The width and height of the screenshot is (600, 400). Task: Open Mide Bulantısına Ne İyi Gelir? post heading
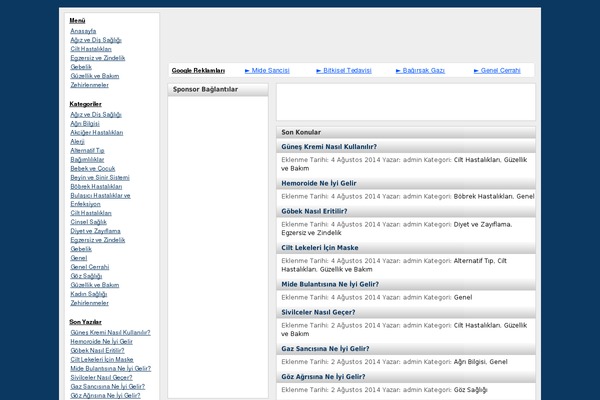pyautogui.click(x=330, y=284)
